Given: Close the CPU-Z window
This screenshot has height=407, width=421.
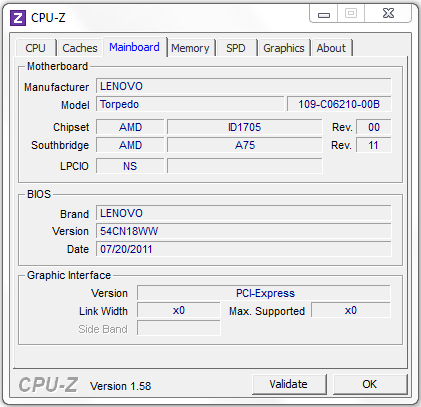Looking at the screenshot, I should [x=388, y=14].
